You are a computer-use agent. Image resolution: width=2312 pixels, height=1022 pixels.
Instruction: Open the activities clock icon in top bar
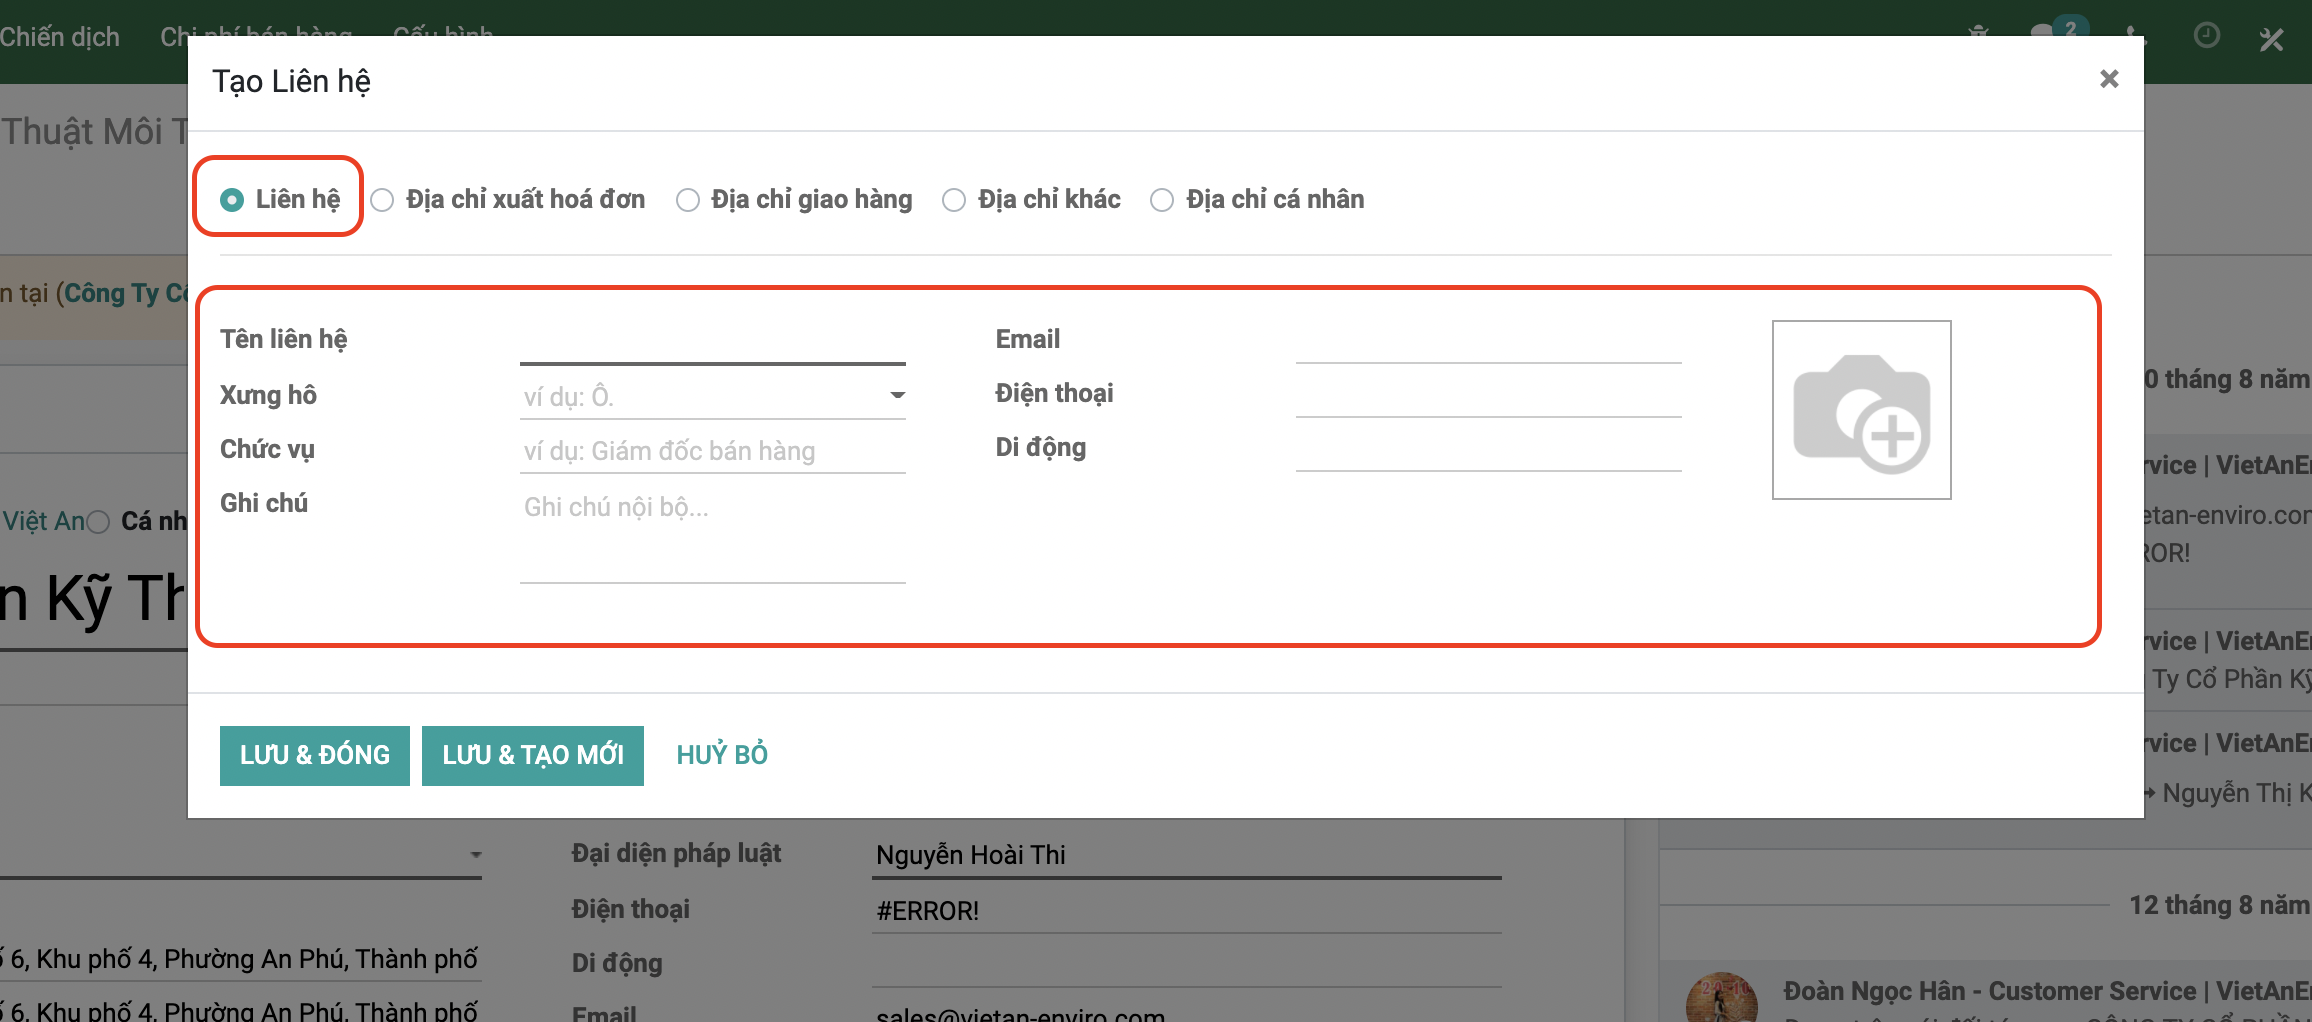pos(2207,36)
